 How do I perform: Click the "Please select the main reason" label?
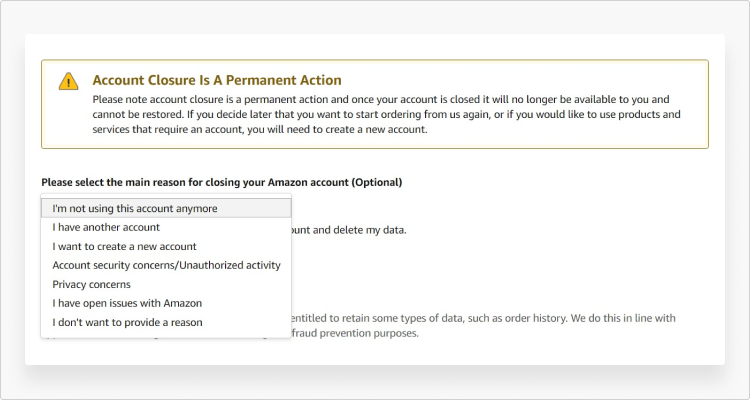click(x=150, y=182)
